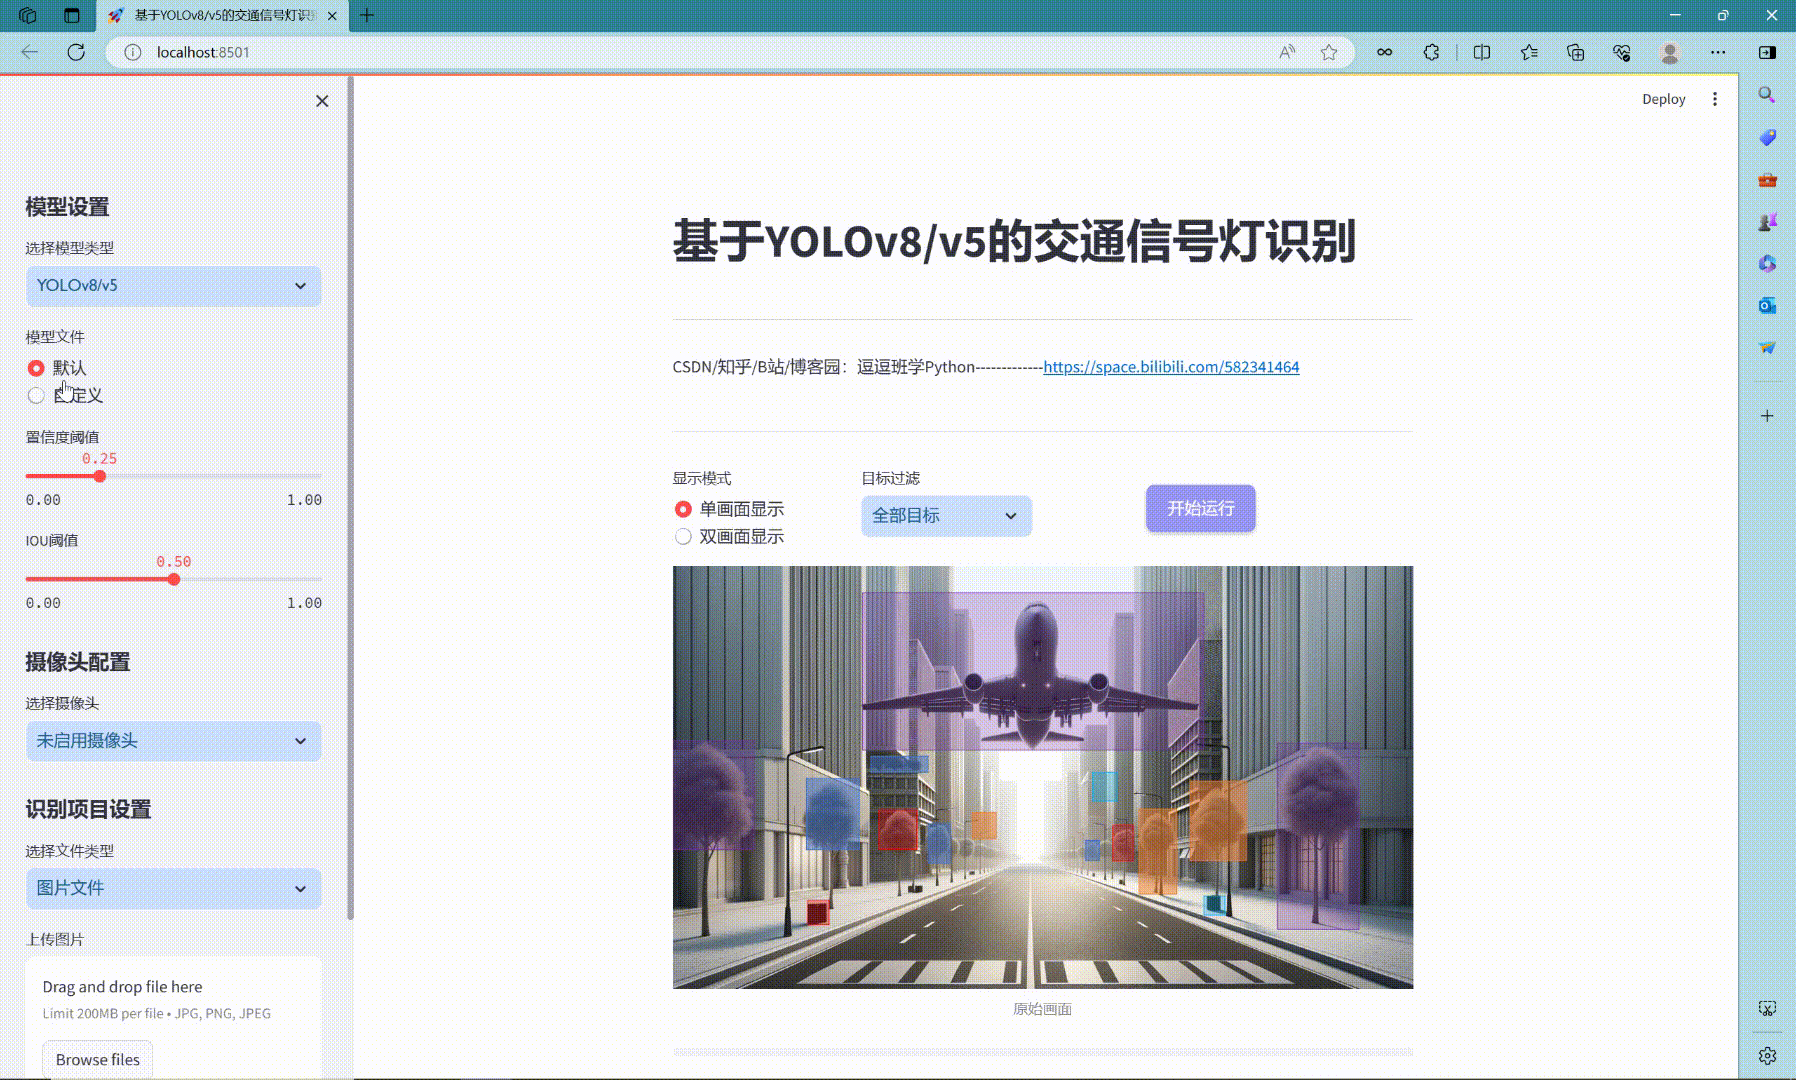The width and height of the screenshot is (1796, 1080).
Task: Open the browser Extensions icon
Action: pyautogui.click(x=1430, y=52)
